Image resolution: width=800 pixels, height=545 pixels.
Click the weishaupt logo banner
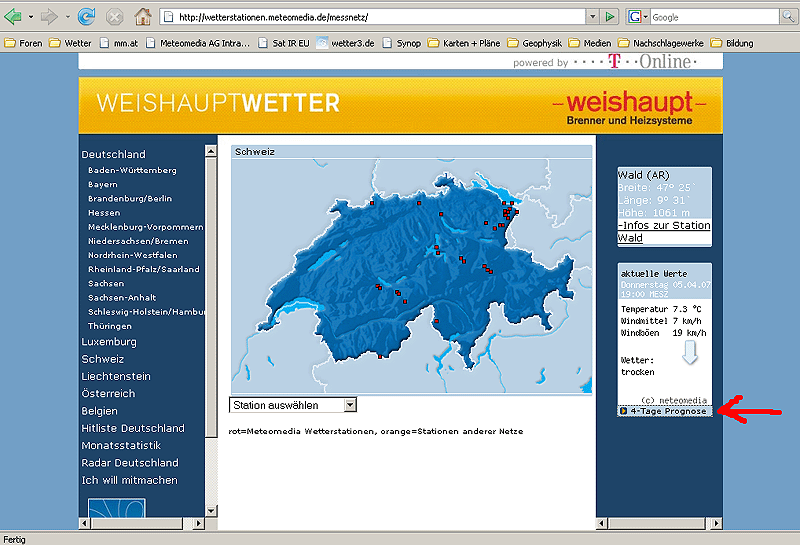[630, 108]
